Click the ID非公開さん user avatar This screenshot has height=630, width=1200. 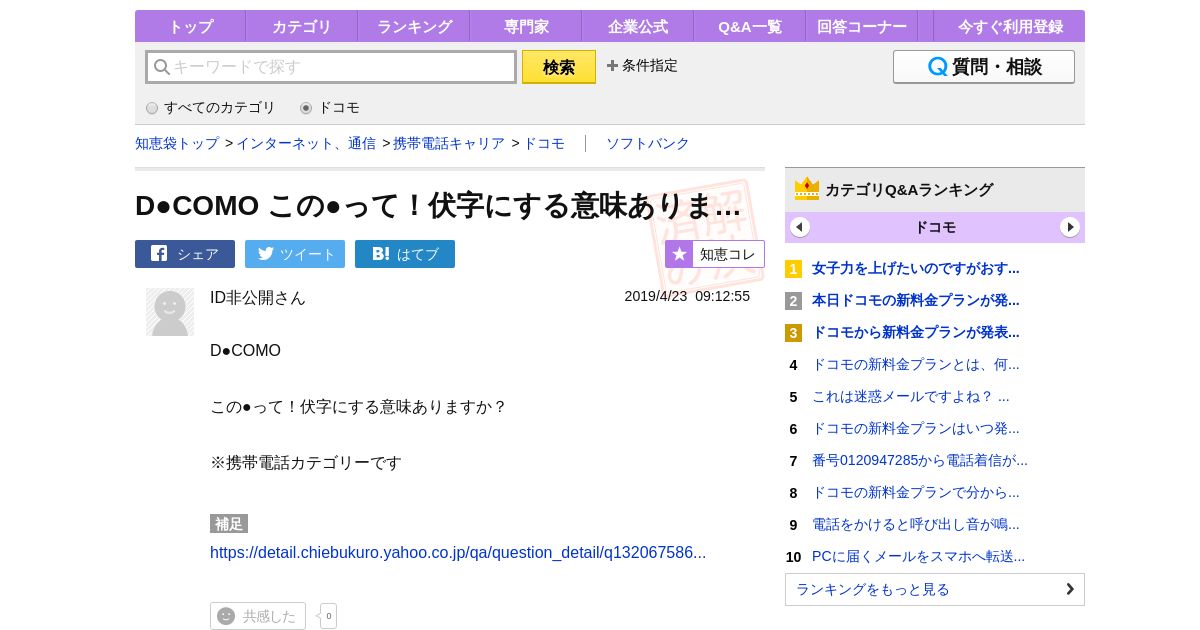coord(170,312)
